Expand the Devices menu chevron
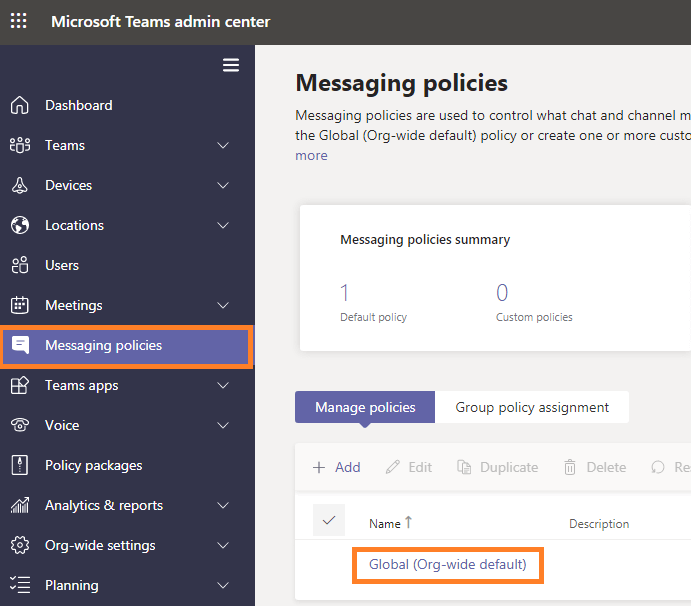The width and height of the screenshot is (691, 606). [x=223, y=185]
